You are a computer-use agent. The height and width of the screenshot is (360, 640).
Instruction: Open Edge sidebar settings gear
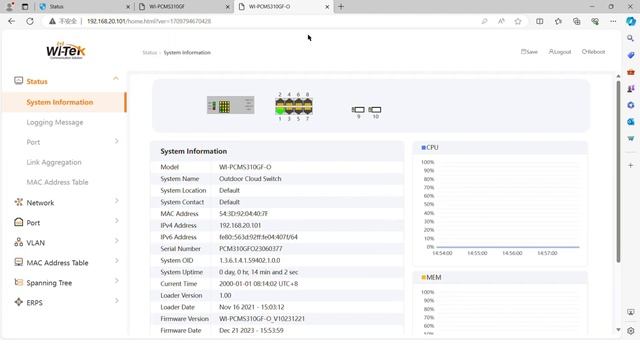[x=631, y=331]
